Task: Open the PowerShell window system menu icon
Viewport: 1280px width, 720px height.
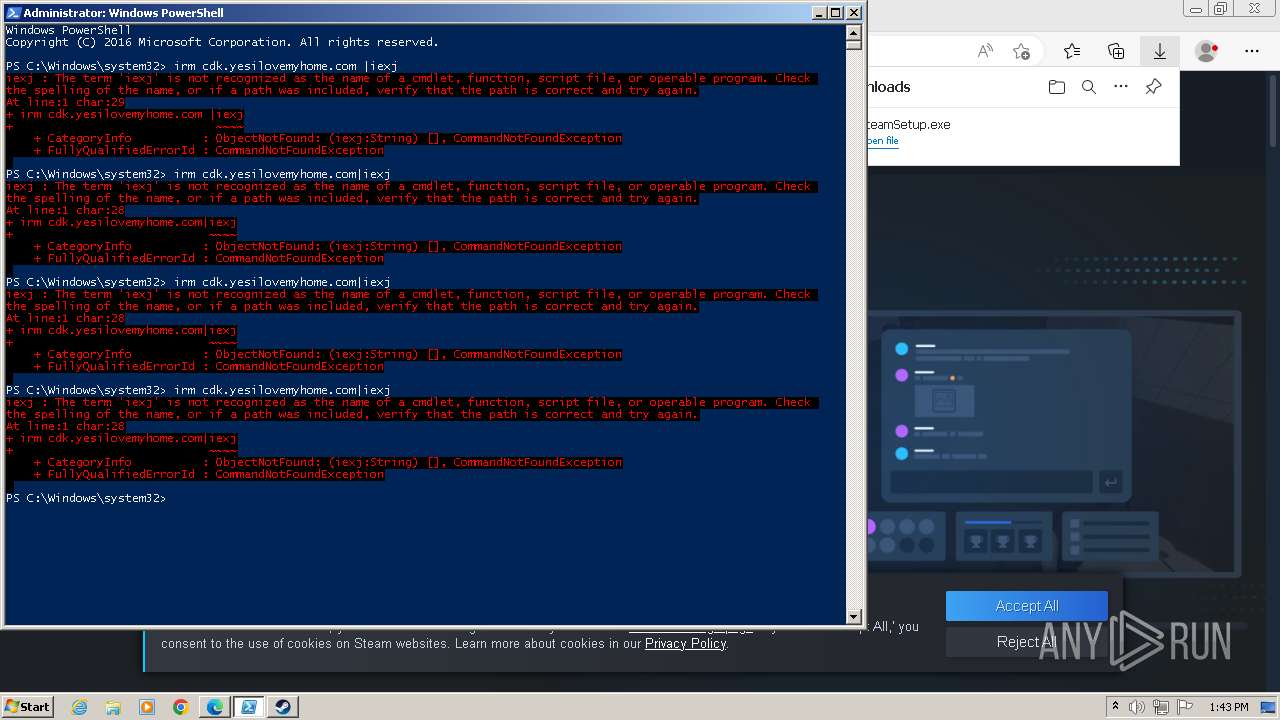Action: click(x=13, y=13)
